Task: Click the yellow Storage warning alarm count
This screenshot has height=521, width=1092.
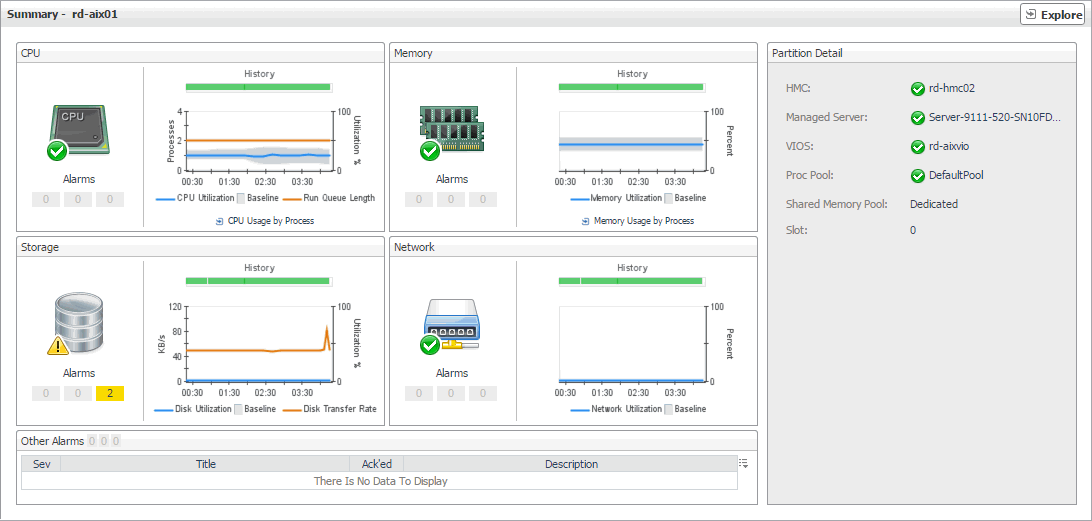Action: [109, 393]
